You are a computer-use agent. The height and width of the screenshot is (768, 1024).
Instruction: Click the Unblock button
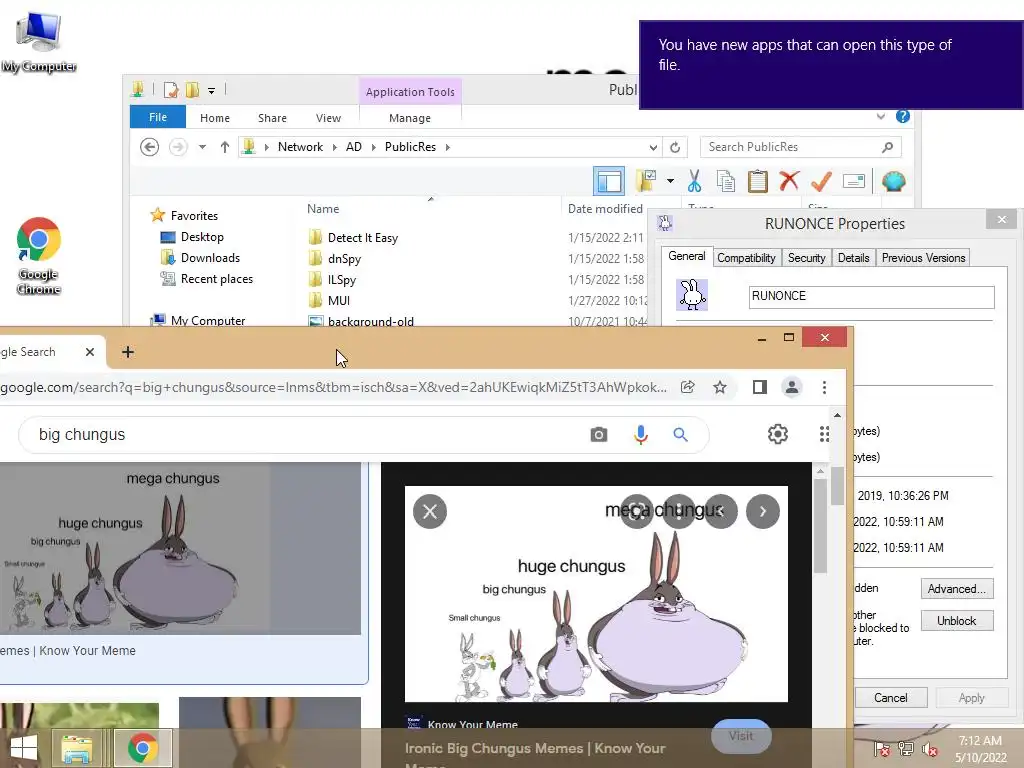tap(957, 620)
